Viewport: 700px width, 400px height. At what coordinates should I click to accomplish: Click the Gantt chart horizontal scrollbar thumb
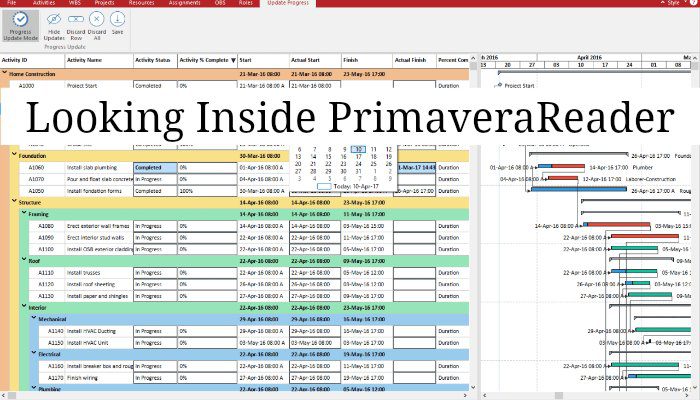558,396
